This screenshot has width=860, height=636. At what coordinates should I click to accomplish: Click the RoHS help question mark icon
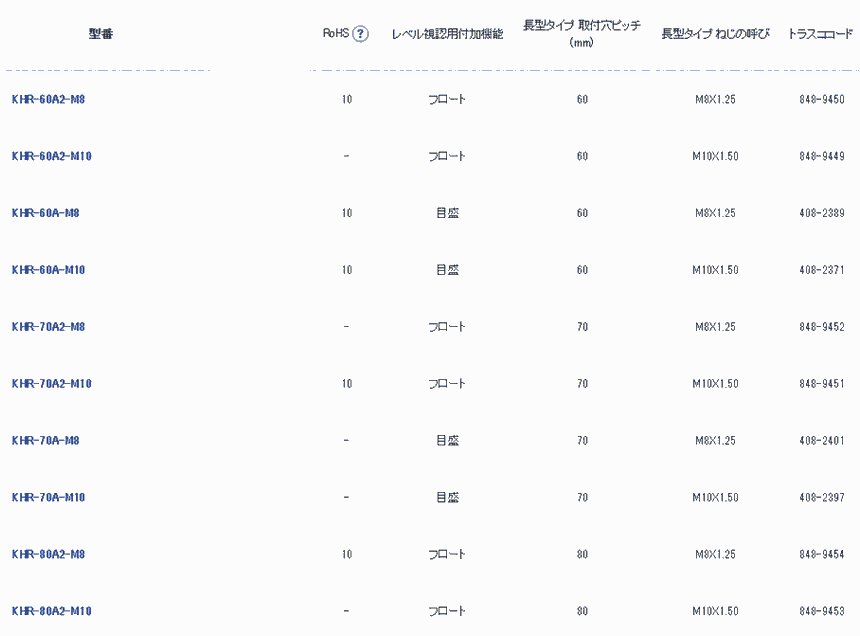tap(361, 34)
